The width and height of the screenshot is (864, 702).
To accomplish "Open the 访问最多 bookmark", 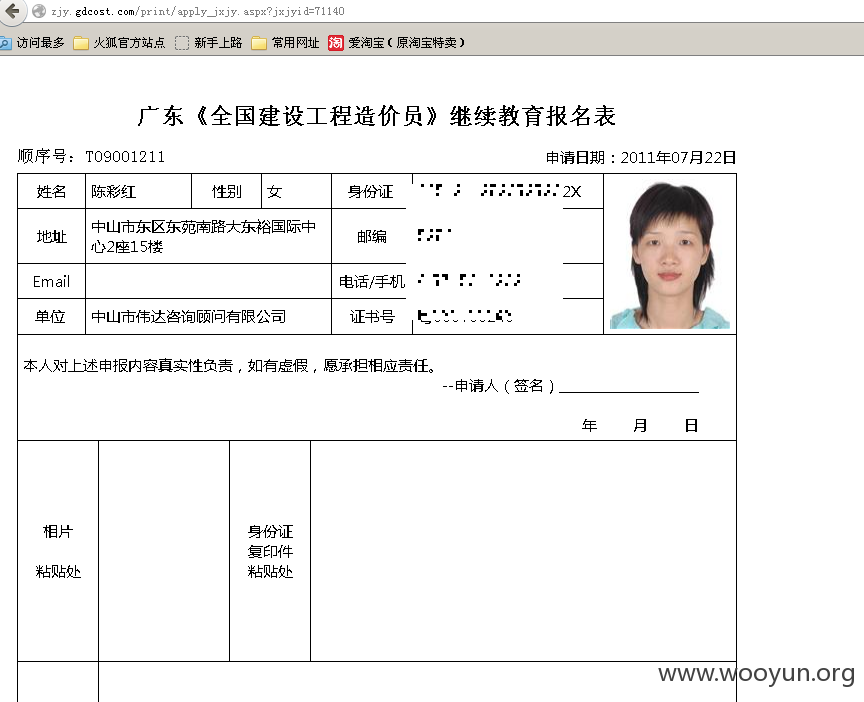I will tap(33, 42).
